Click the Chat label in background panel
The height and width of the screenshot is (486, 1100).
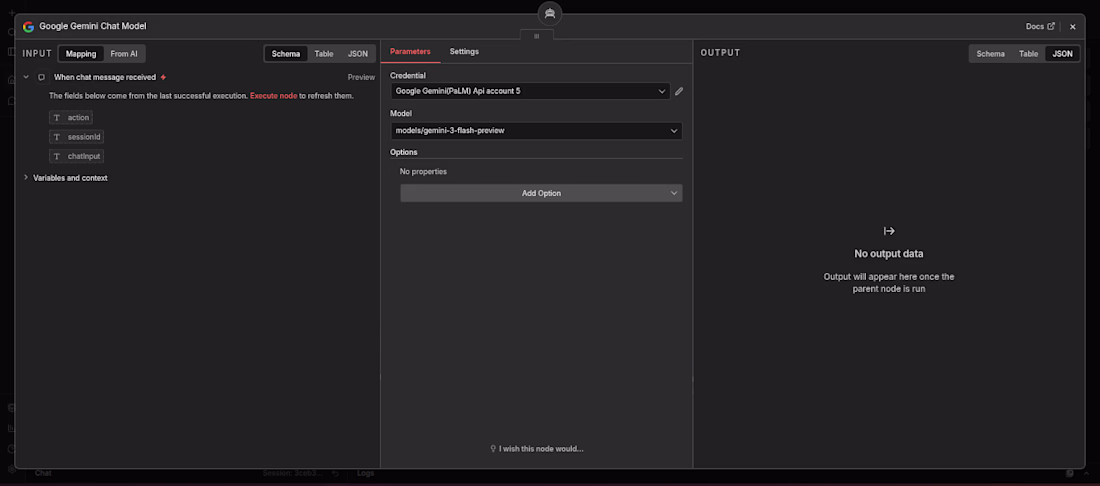coord(43,473)
